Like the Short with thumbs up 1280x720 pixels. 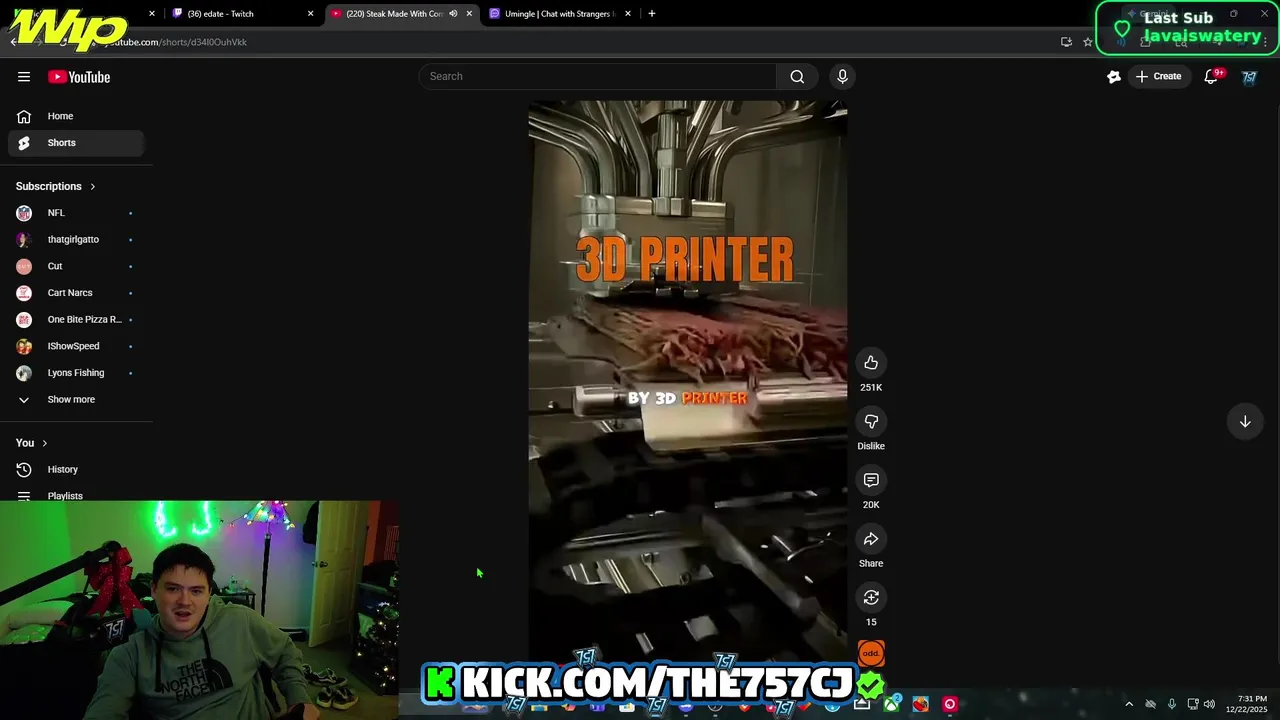(871, 362)
